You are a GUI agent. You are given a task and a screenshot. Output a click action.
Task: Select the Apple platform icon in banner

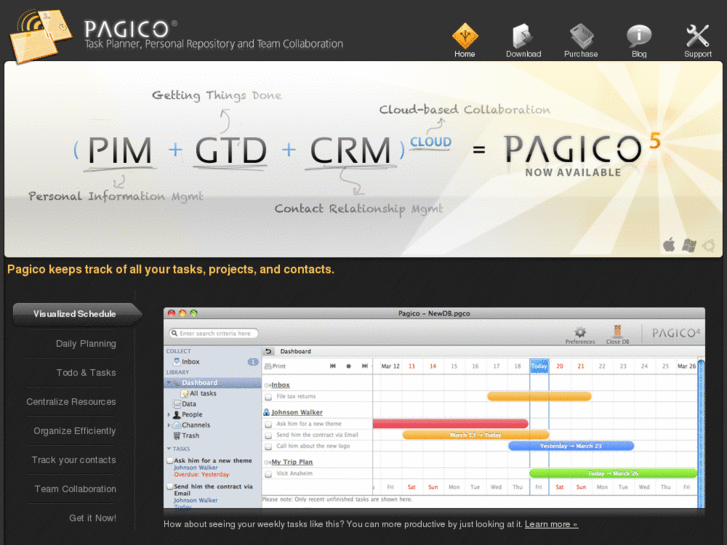click(x=669, y=244)
